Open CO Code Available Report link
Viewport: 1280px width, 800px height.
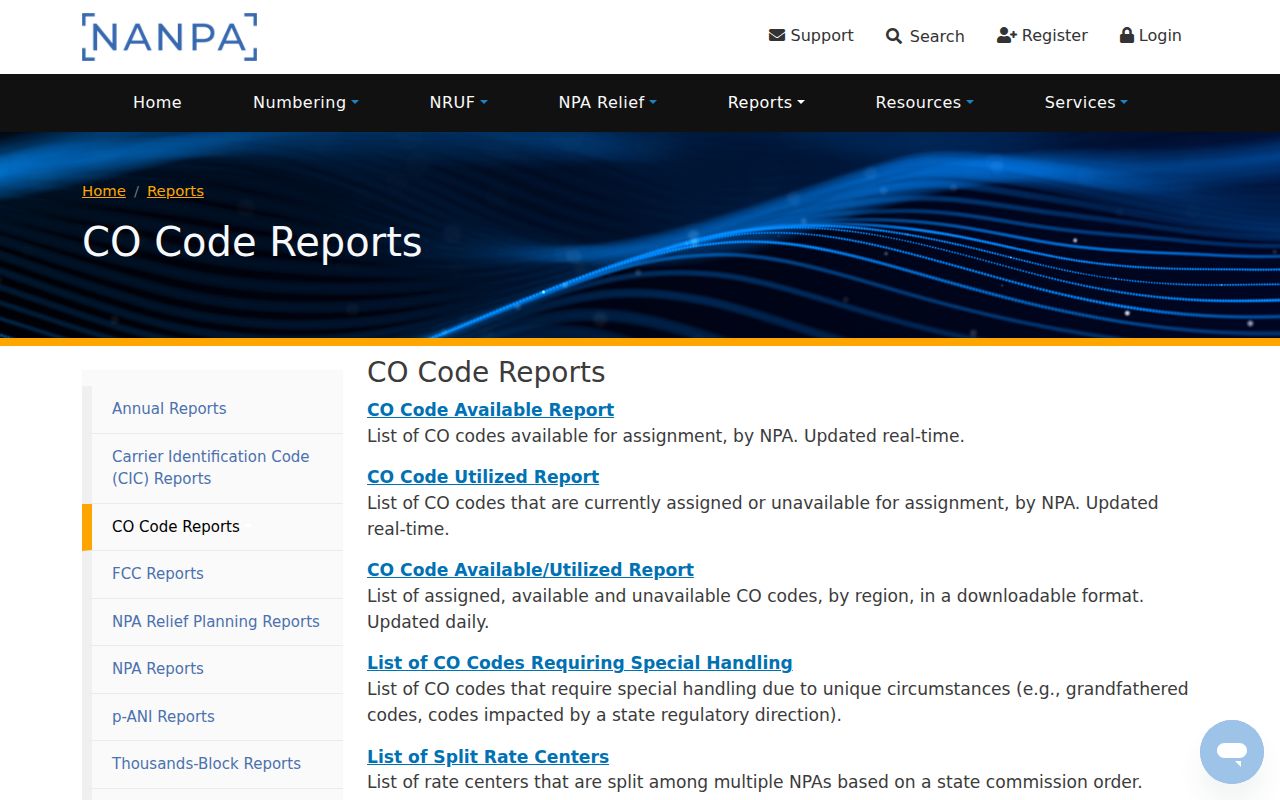pyautogui.click(x=490, y=410)
